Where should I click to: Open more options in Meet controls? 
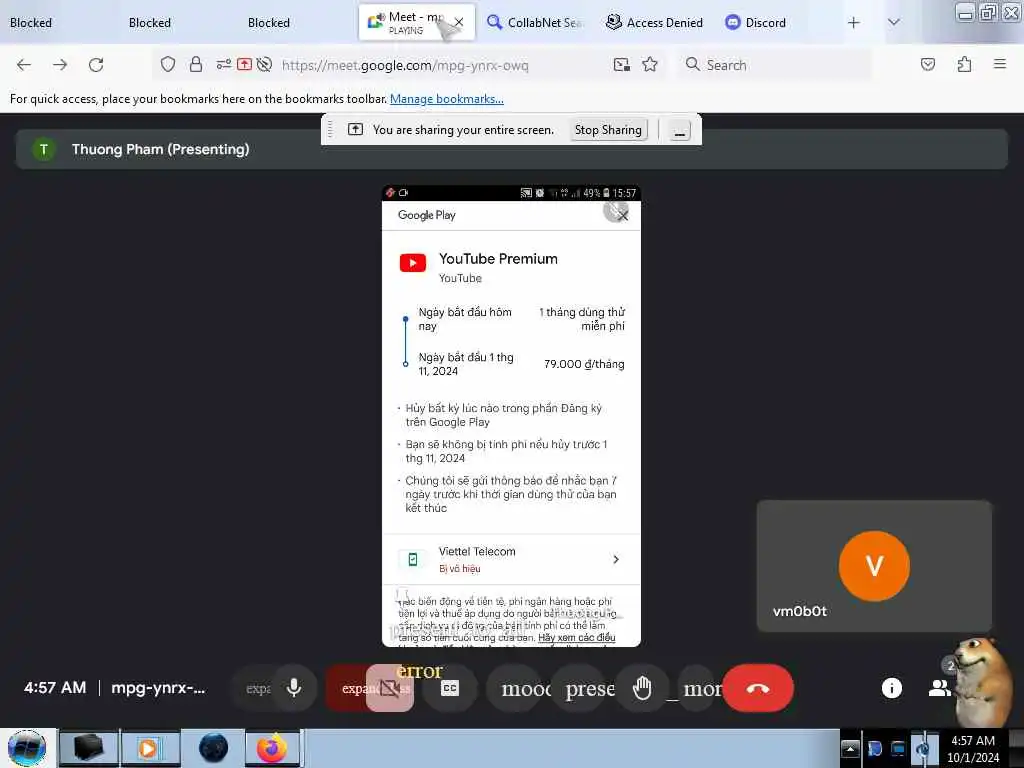click(699, 688)
